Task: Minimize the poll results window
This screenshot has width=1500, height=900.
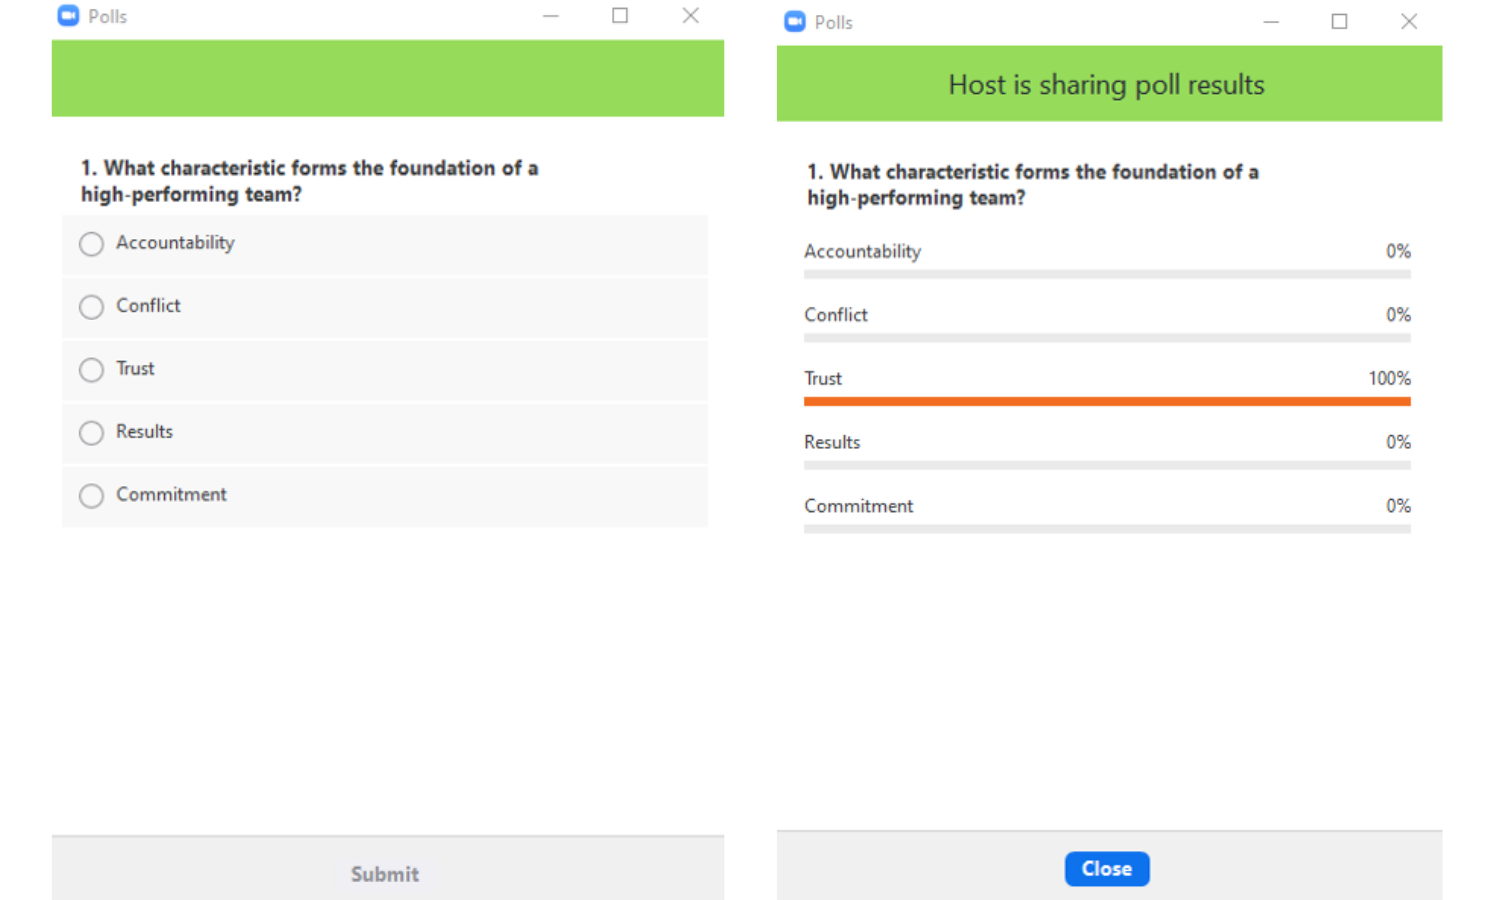Action: click(1271, 22)
